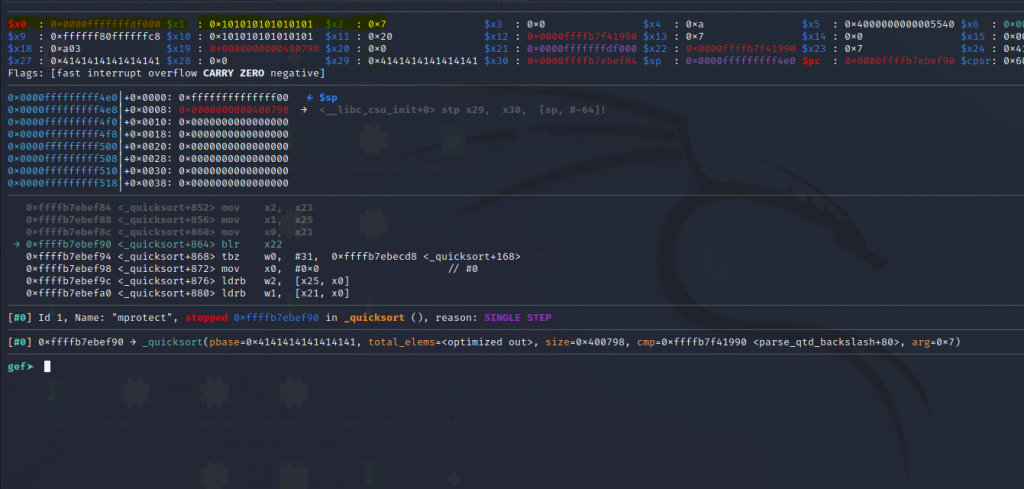Click the green current-instruction arrow beside blr
Image resolution: width=1024 pixels, height=489 pixels.
17,244
